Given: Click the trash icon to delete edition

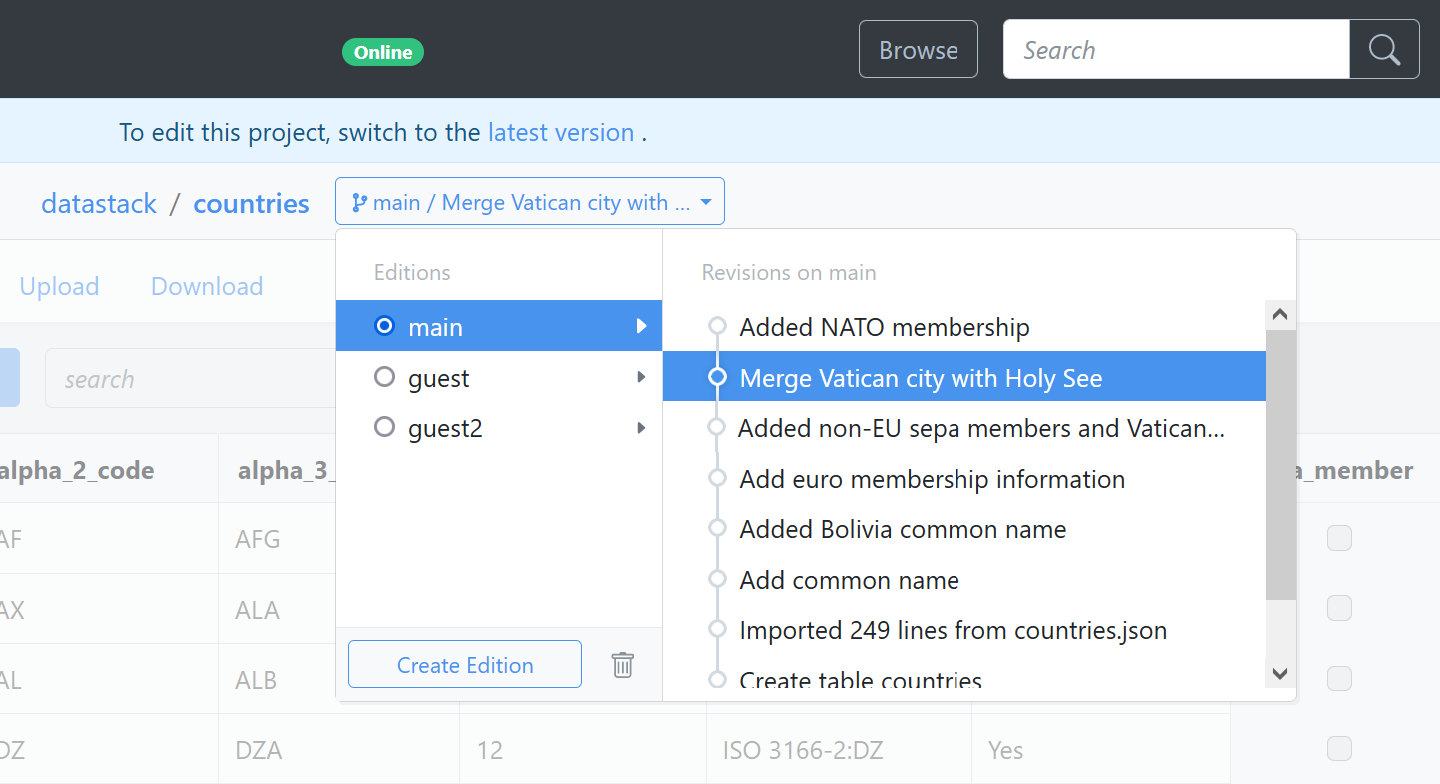Looking at the screenshot, I should pos(622,665).
